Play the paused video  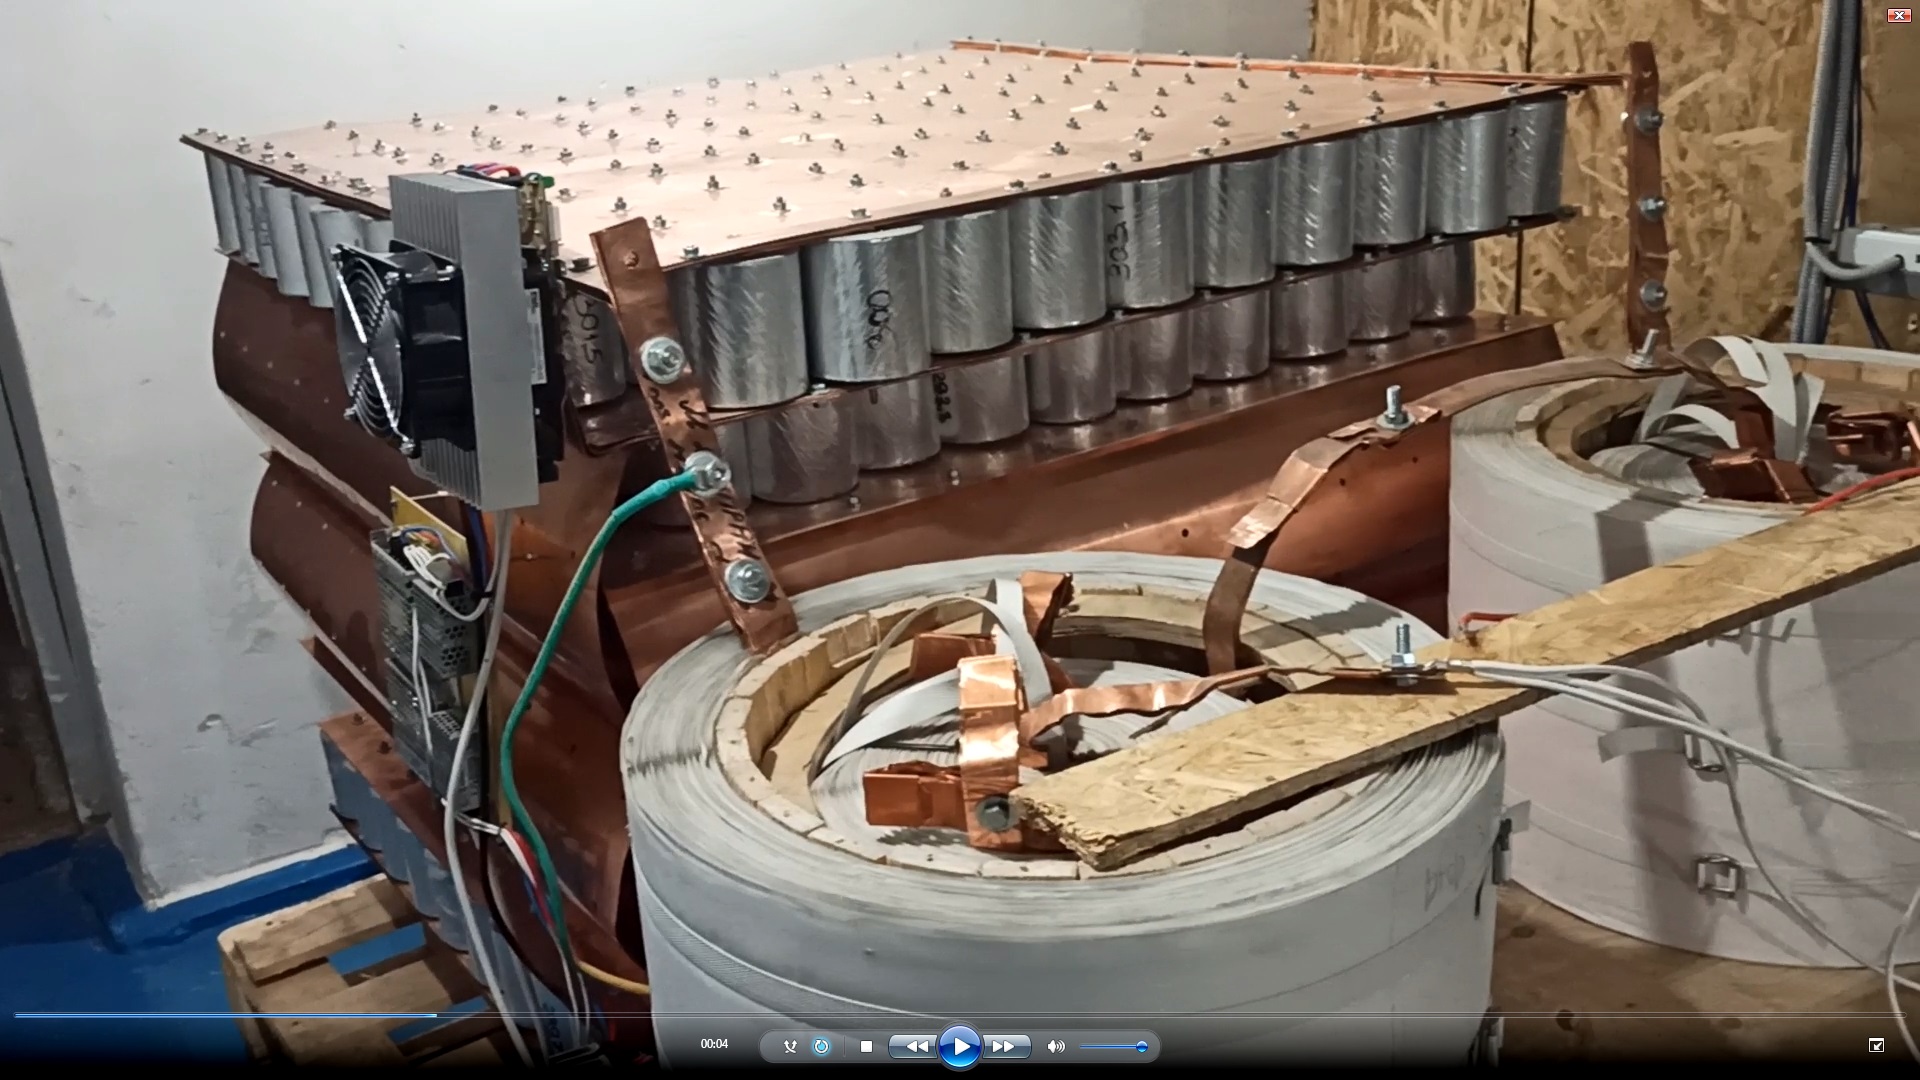click(960, 1046)
